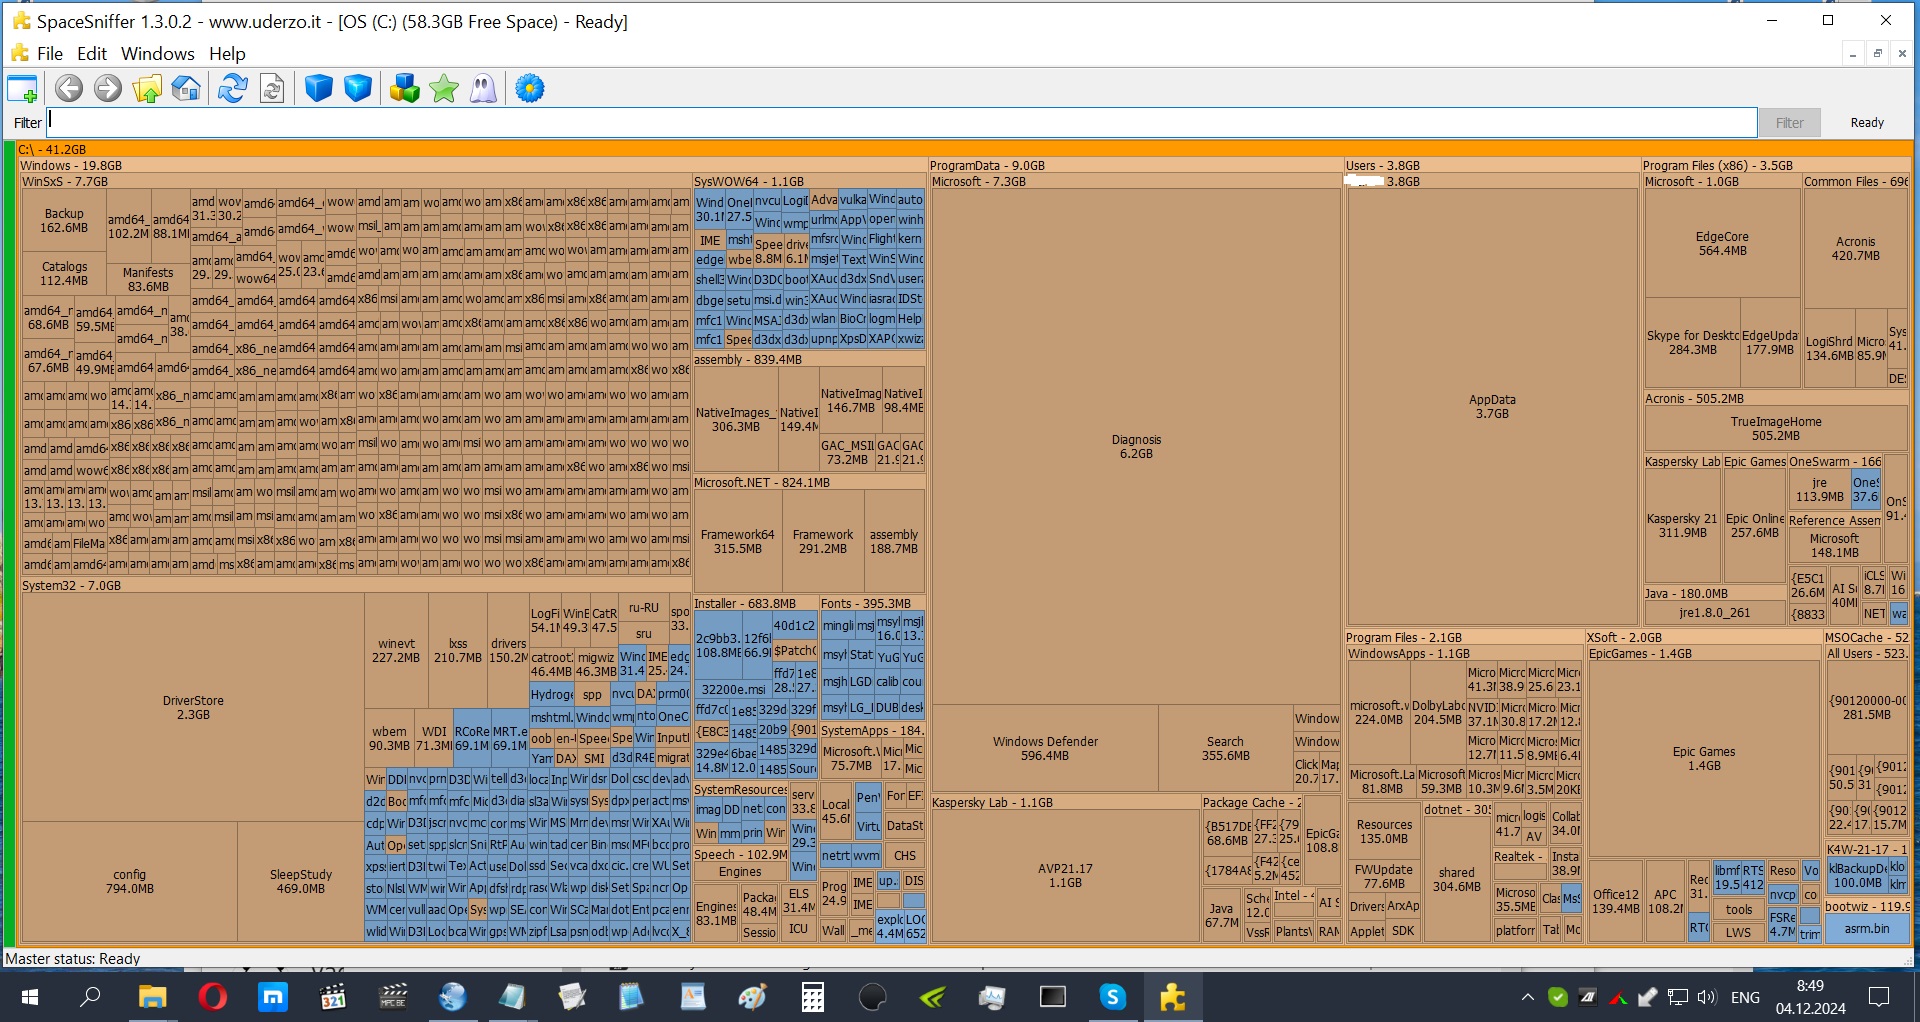Select the config 794.0MB block
The width and height of the screenshot is (1920, 1022).
point(130,882)
